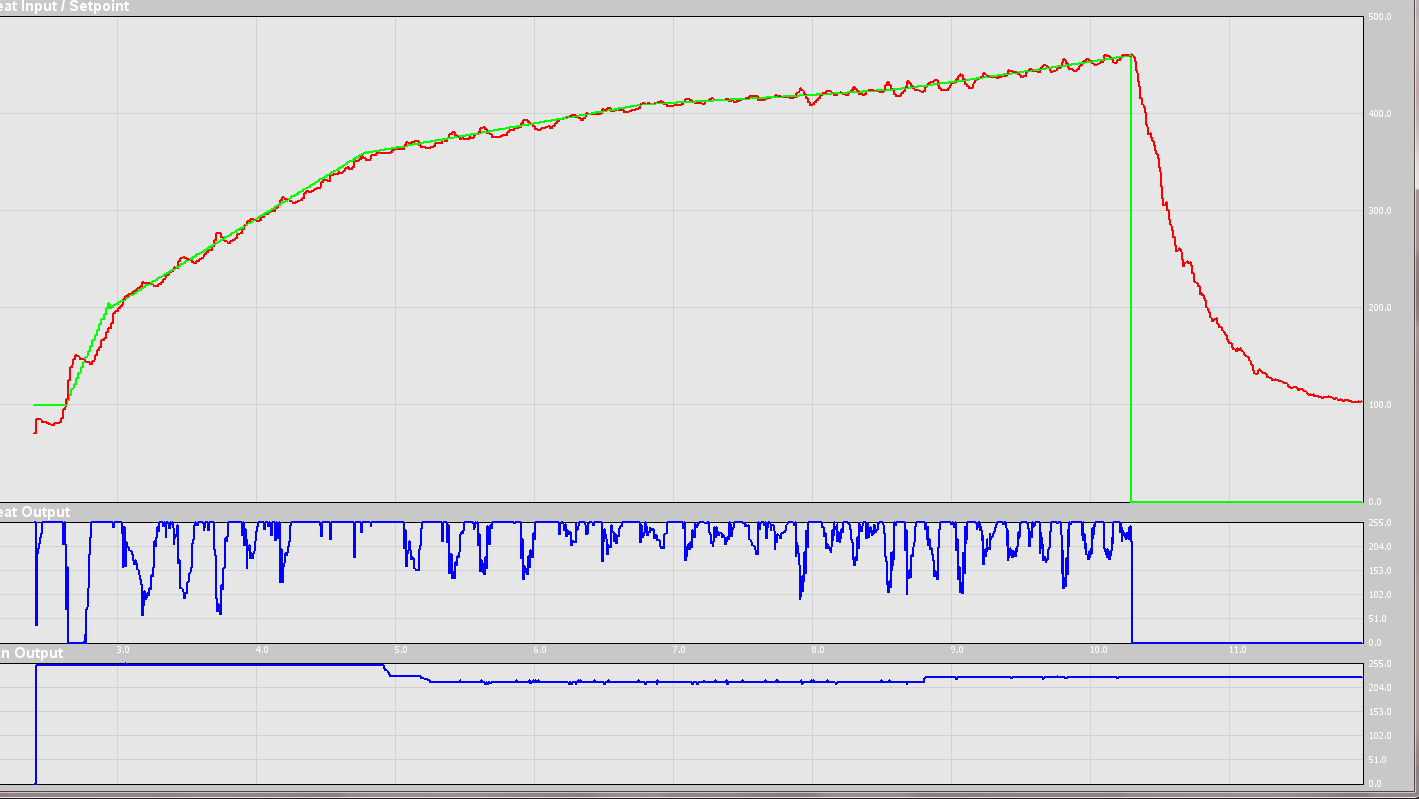Click the 255.0 label on Fan Output axis
The image size is (1419, 799).
[x=1379, y=664]
